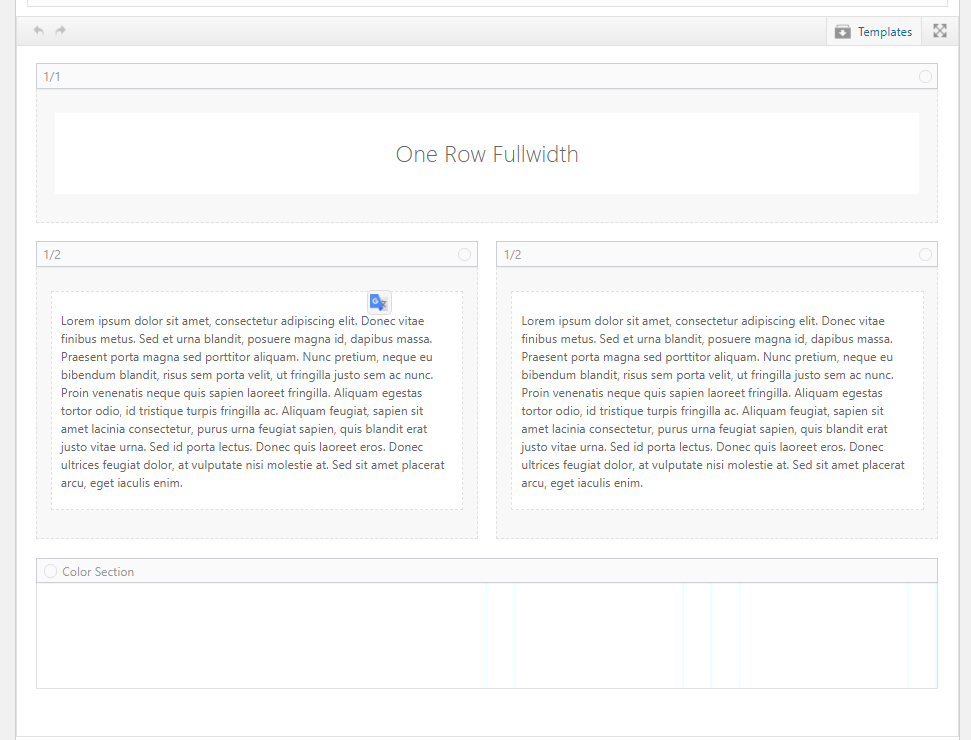Open the Templates library
Screen dimensions: 971x740
pyautogui.click(x=874, y=32)
